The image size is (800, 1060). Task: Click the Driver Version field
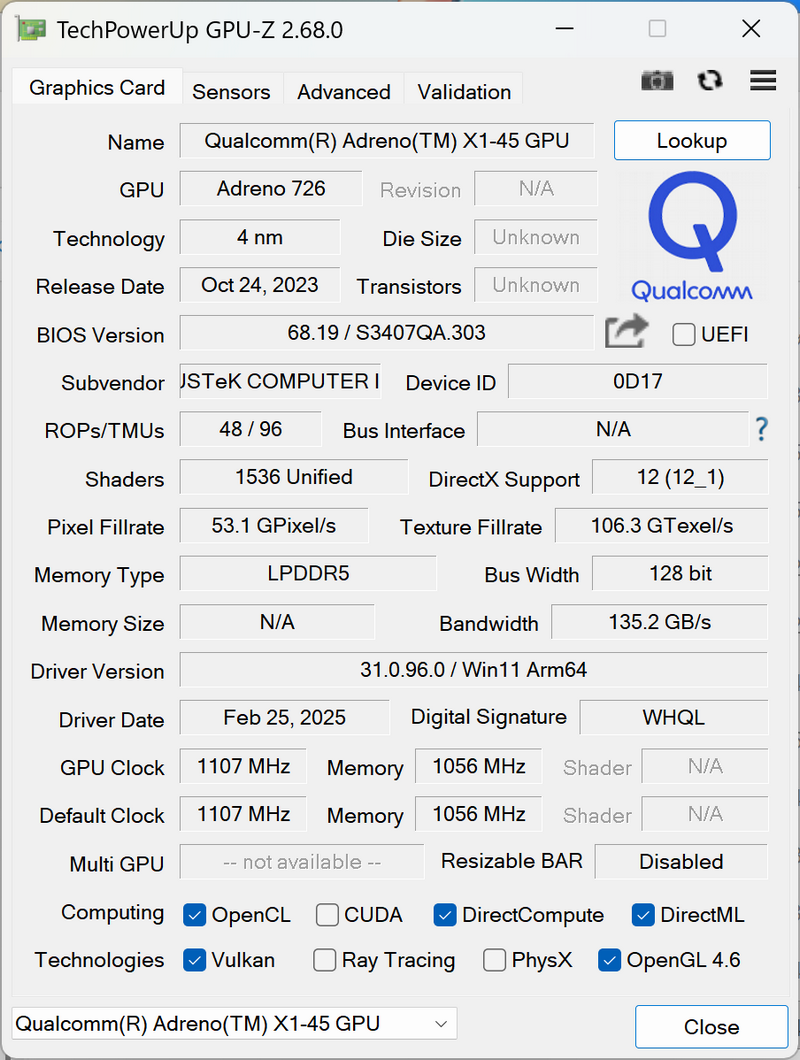pos(473,670)
